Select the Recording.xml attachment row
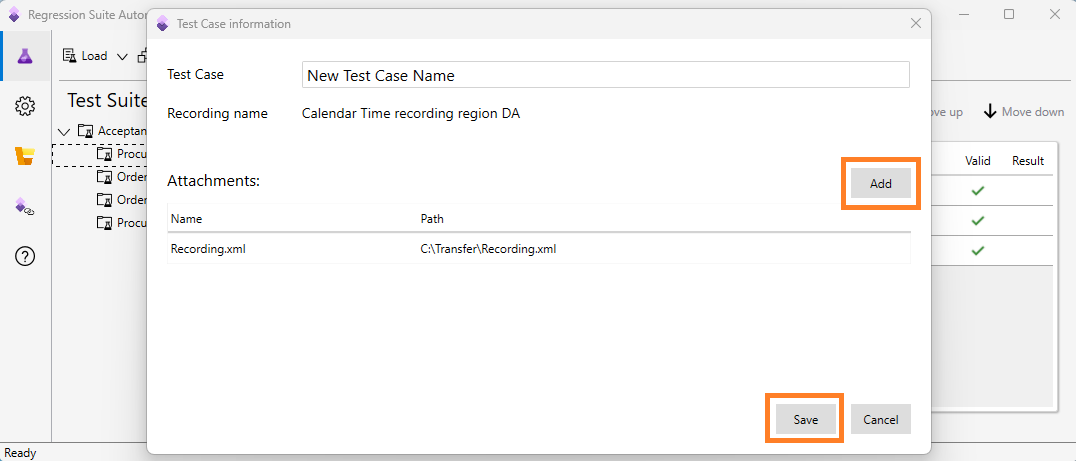Screen dimensions: 1076x461 tap(538, 249)
